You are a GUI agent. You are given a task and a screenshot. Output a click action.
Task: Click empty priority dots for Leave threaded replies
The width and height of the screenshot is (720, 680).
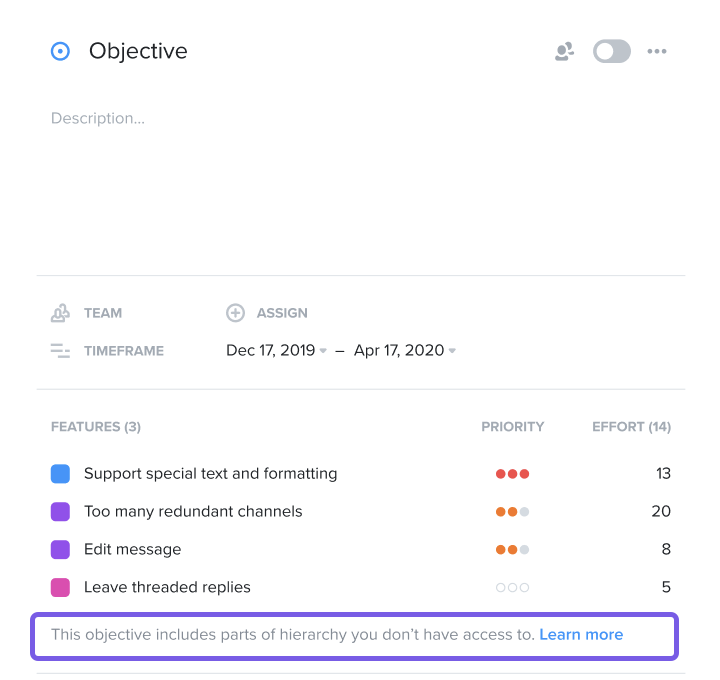coord(512,587)
